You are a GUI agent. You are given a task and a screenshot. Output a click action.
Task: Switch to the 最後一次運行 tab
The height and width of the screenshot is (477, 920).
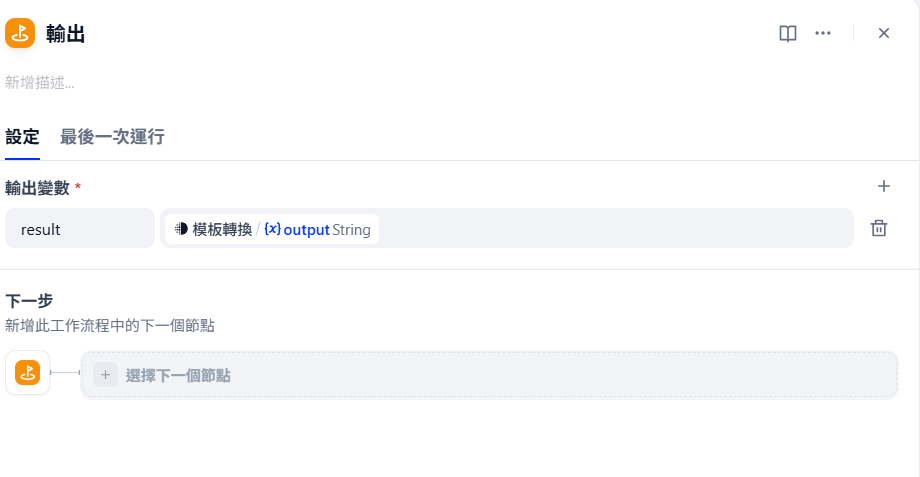[112, 137]
